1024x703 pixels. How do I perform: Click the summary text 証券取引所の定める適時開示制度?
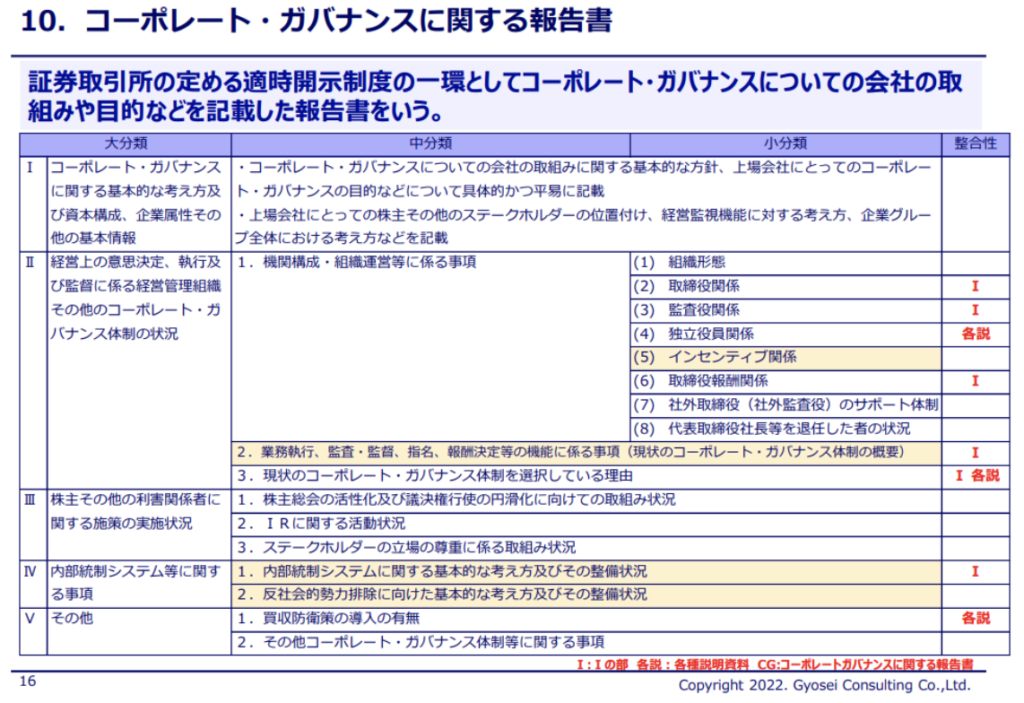pos(495,97)
